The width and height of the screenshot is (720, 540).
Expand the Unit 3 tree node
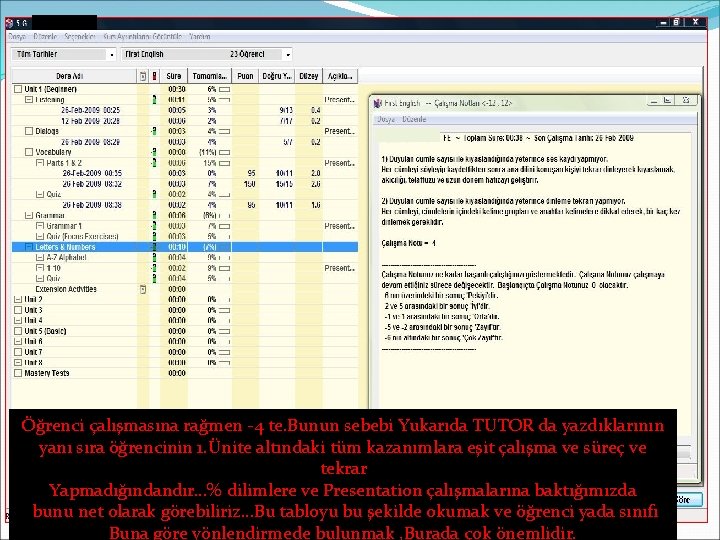18,310
